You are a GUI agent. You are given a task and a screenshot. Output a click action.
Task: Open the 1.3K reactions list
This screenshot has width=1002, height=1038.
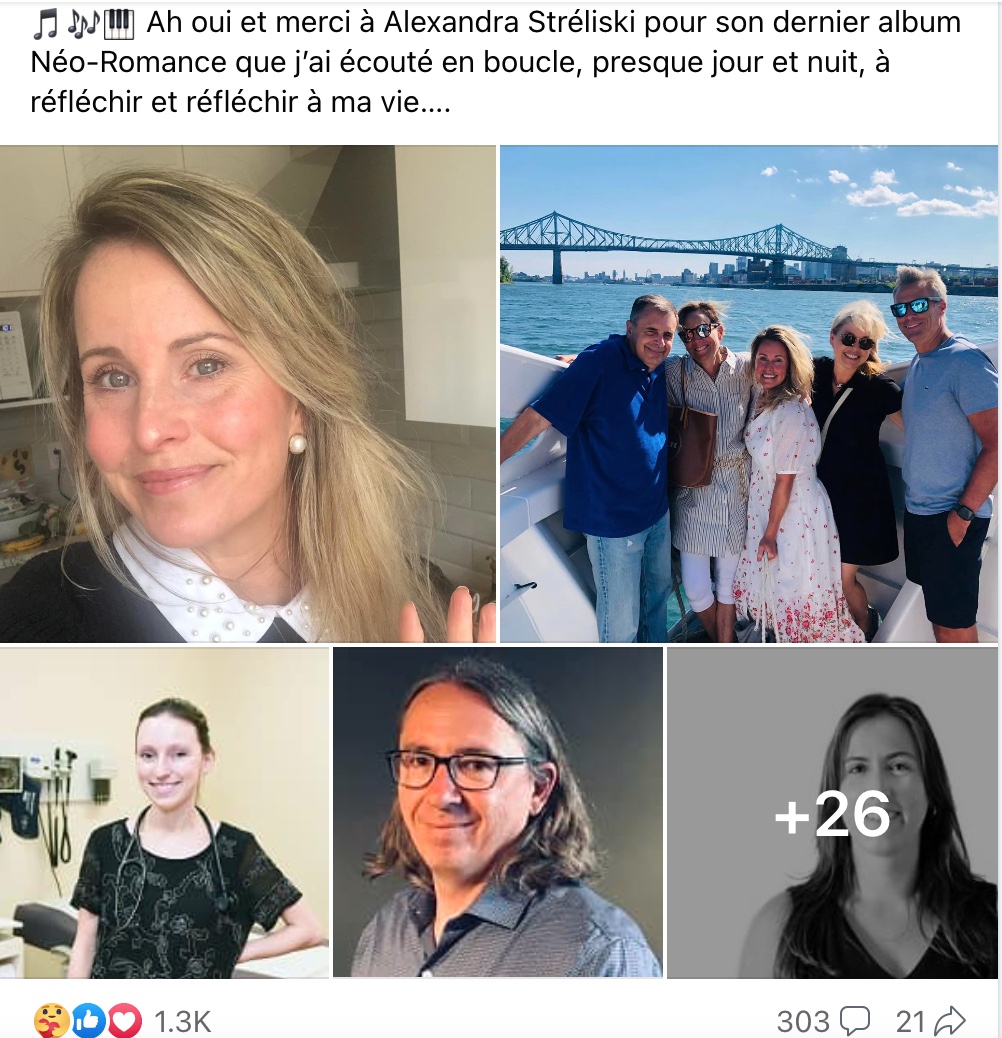(x=182, y=1021)
